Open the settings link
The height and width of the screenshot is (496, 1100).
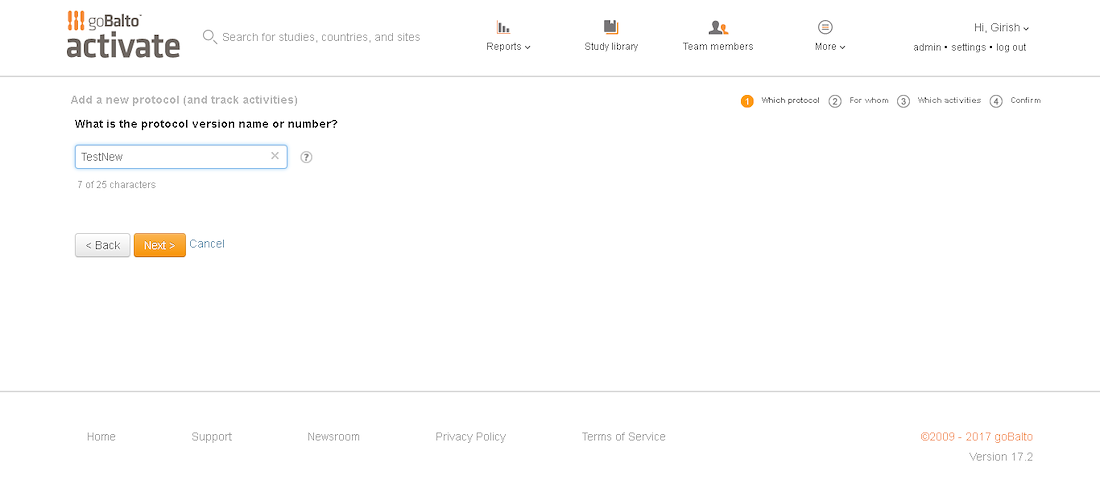968,48
